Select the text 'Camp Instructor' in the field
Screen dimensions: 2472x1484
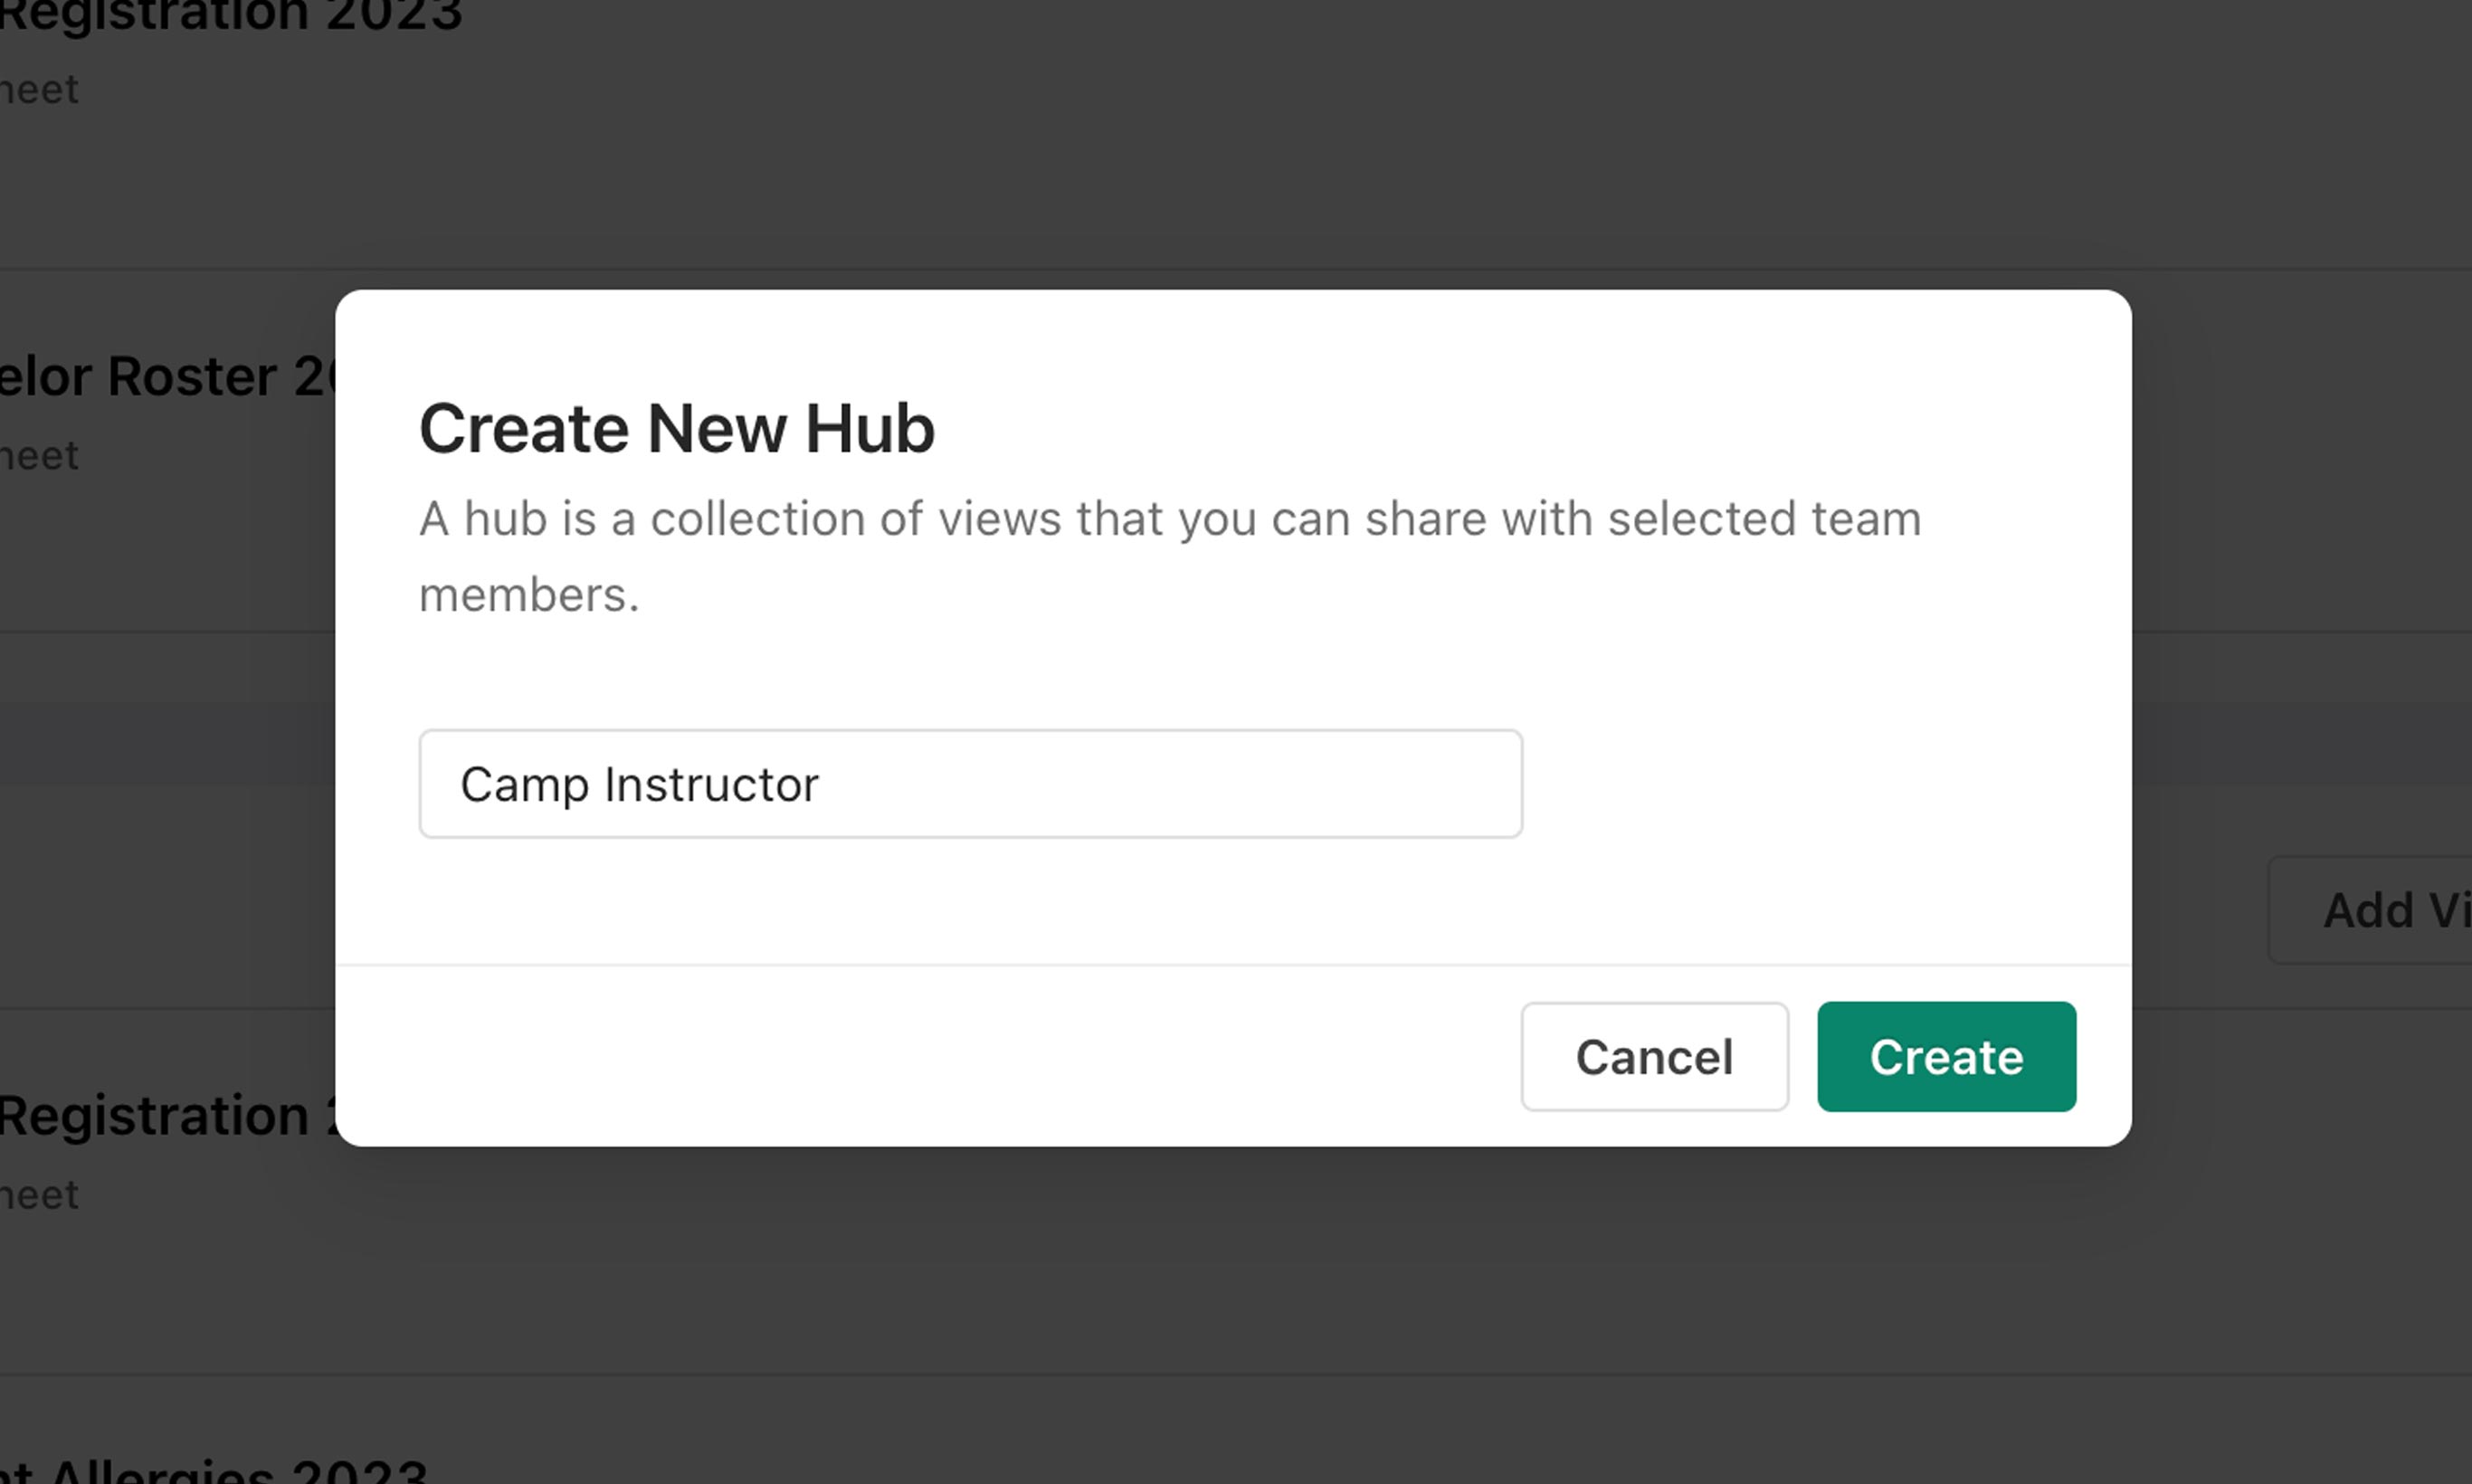pyautogui.click(x=638, y=784)
